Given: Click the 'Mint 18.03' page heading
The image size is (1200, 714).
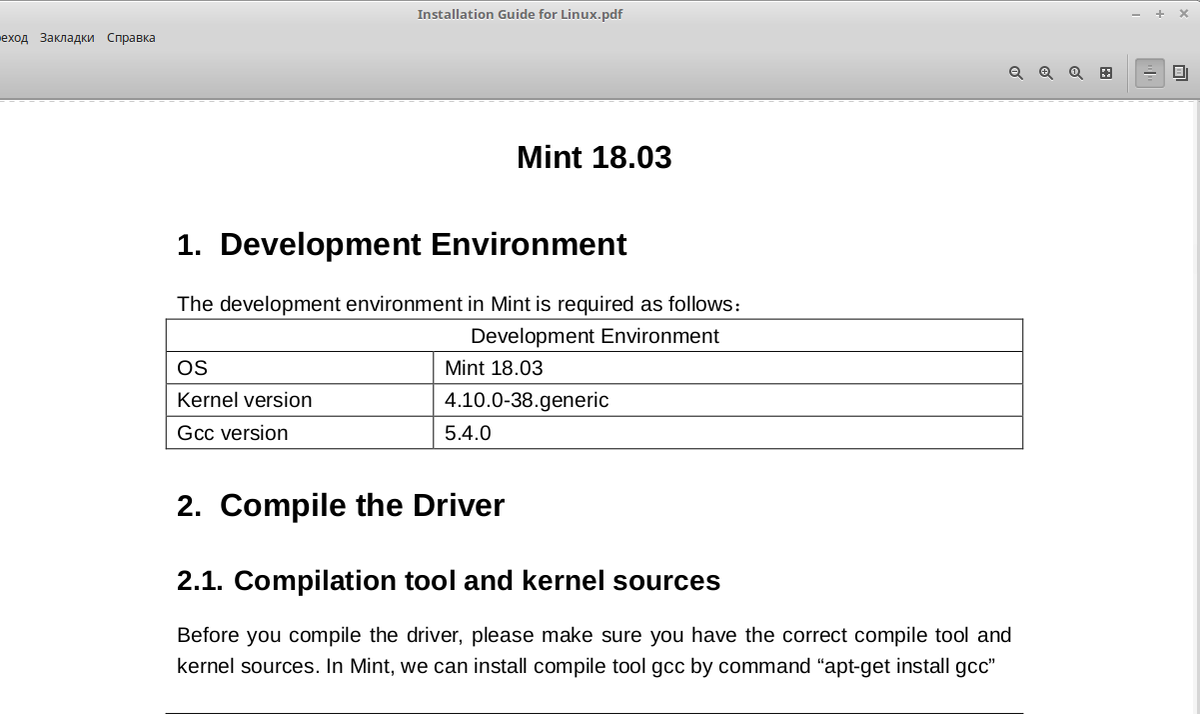Looking at the screenshot, I should tap(594, 157).
